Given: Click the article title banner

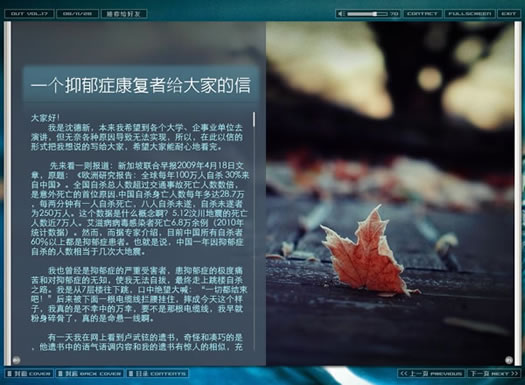Looking at the screenshot, I should (x=141, y=85).
